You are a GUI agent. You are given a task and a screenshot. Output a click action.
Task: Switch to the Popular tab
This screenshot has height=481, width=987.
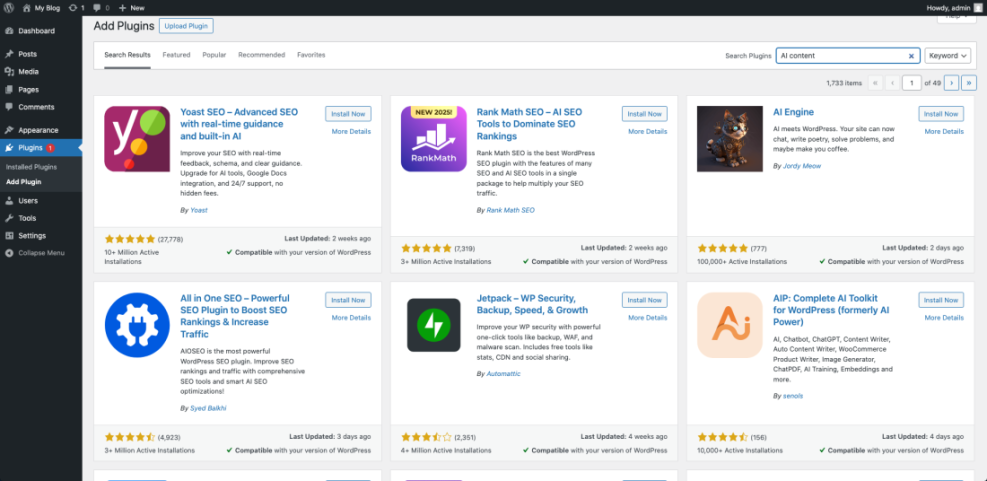point(214,55)
